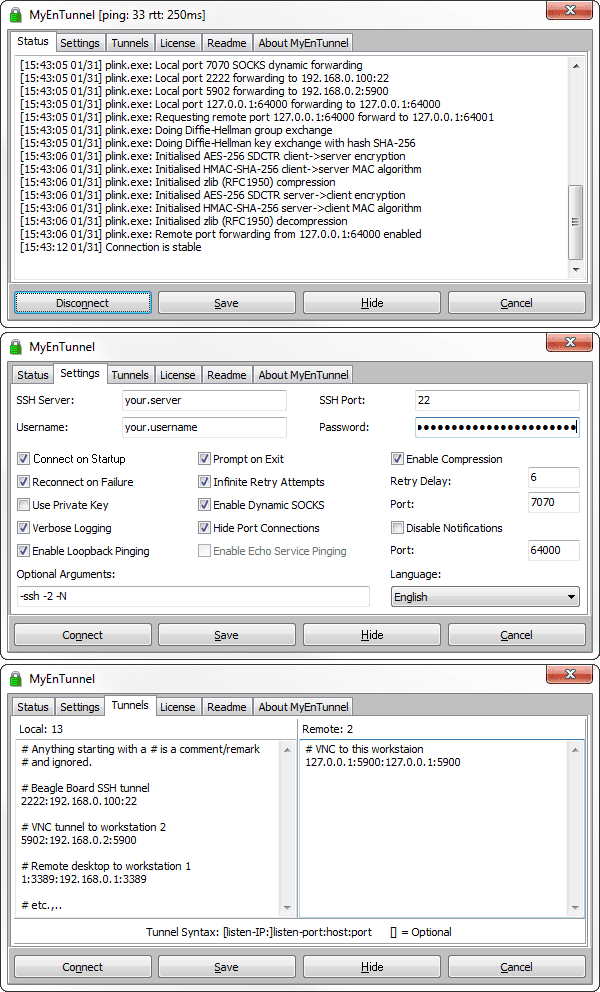Click the status log scrollbar thumb
600x992 pixels.
(576, 221)
